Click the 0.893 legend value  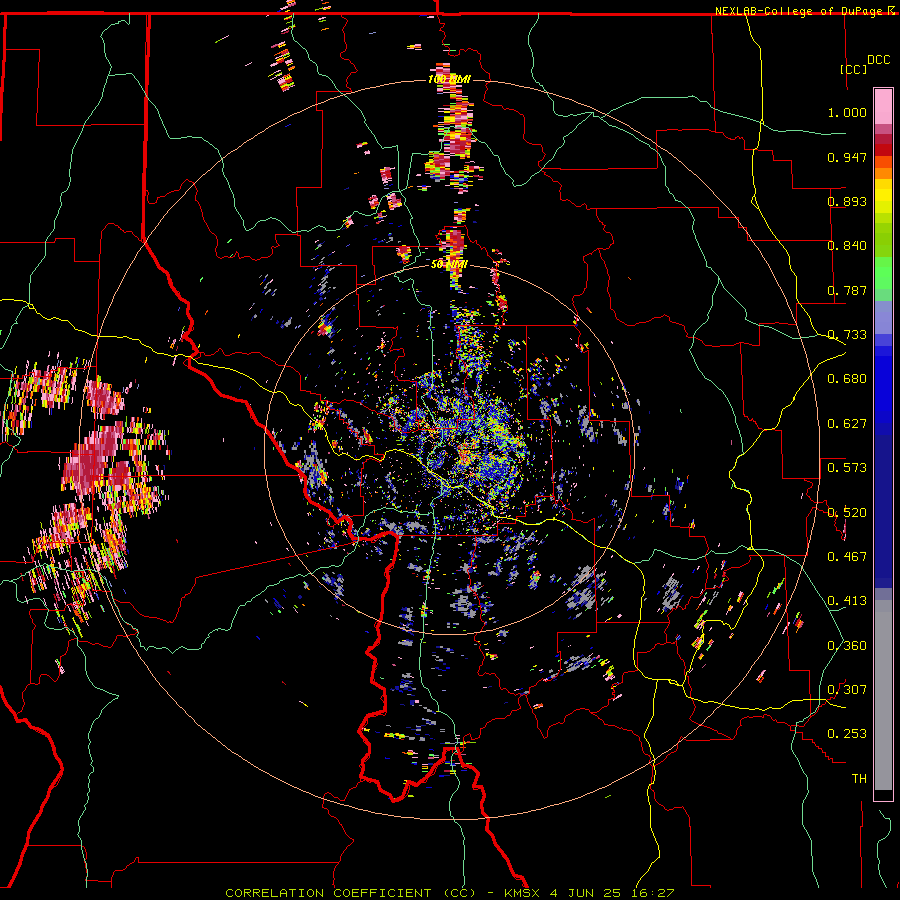pos(847,201)
